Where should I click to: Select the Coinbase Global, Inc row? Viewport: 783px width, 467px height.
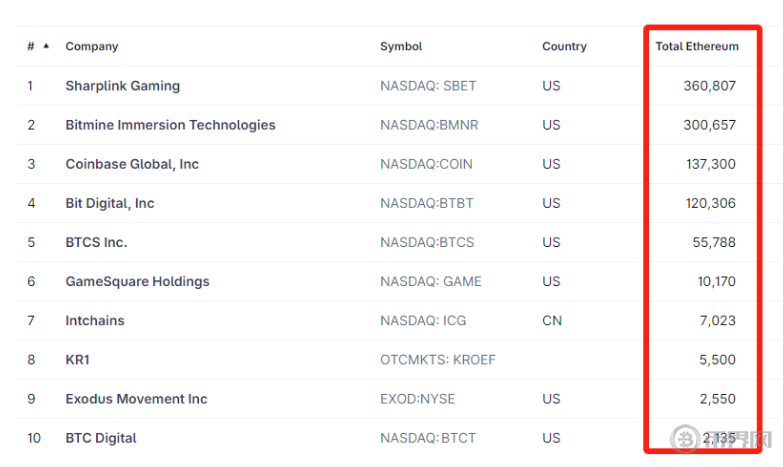coord(132,164)
